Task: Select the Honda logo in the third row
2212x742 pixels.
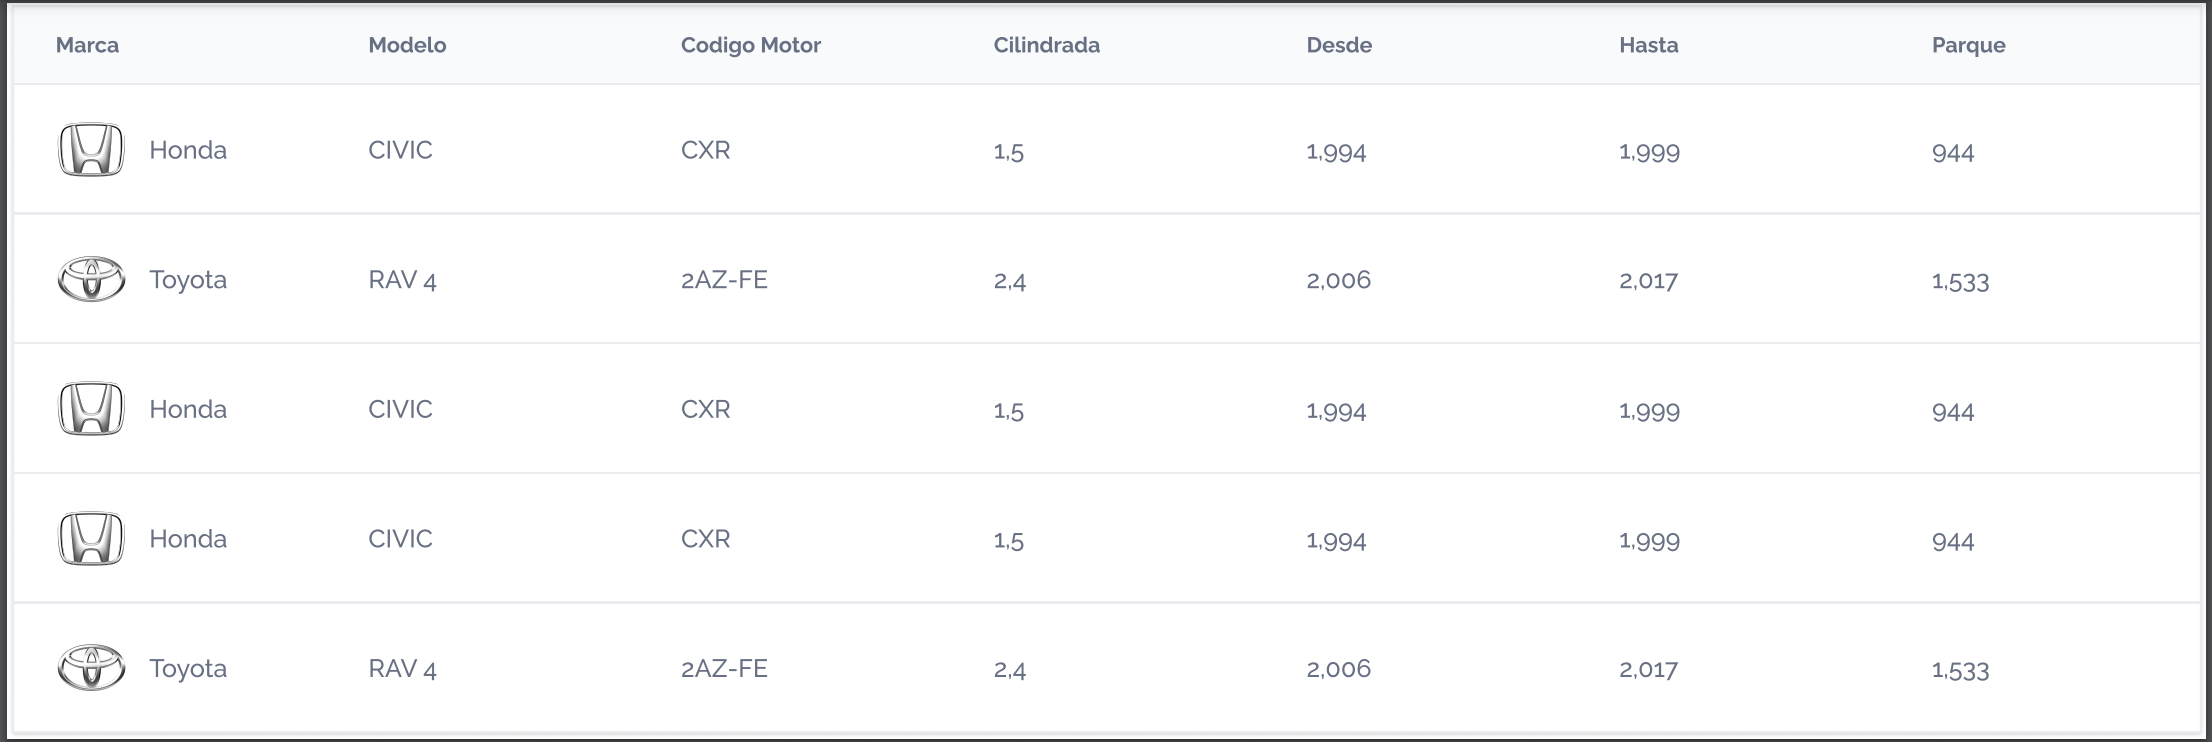Action: pyautogui.click(x=91, y=409)
